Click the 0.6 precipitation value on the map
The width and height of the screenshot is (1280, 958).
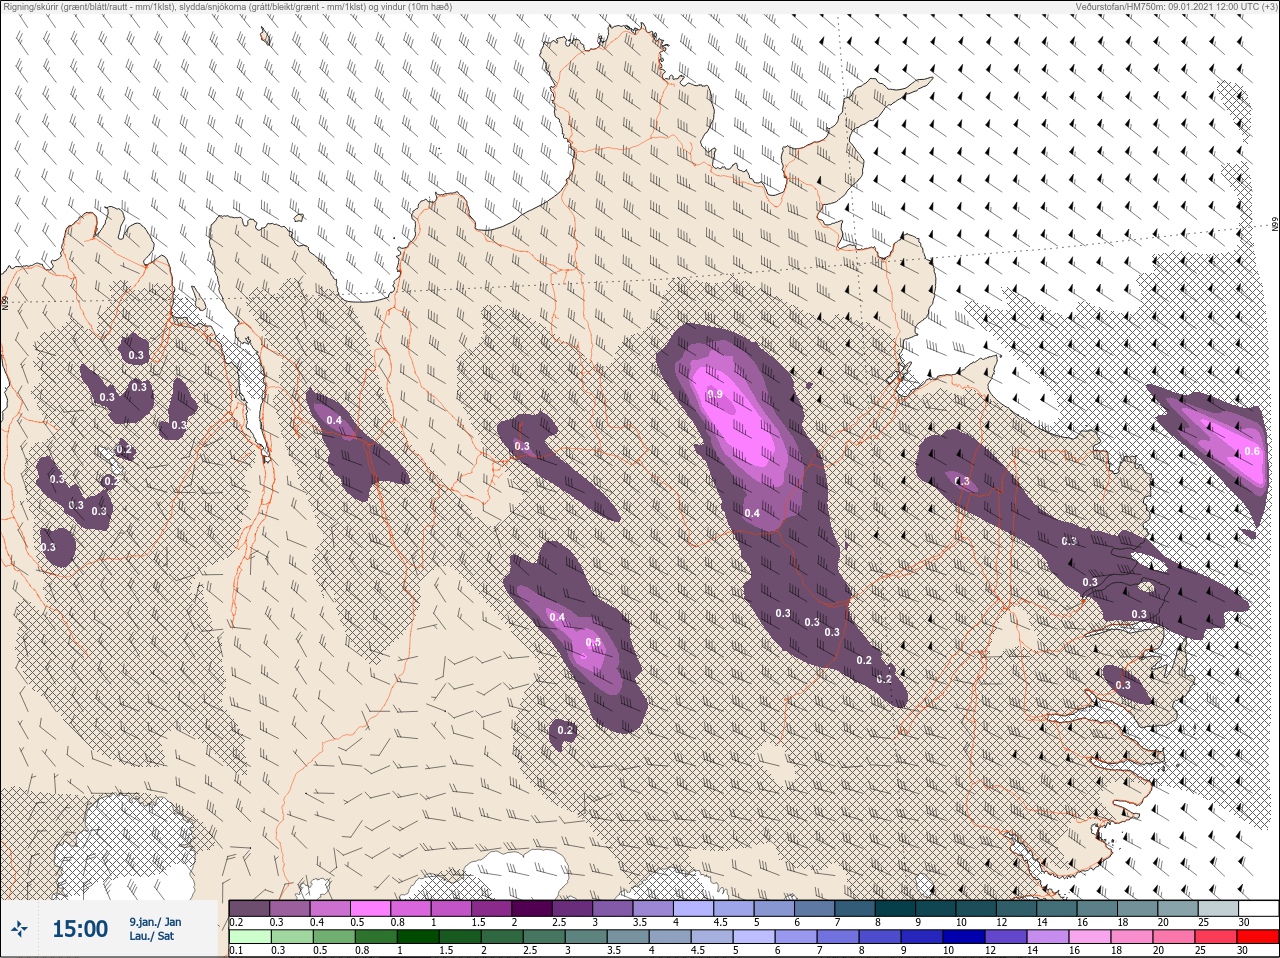click(1251, 451)
